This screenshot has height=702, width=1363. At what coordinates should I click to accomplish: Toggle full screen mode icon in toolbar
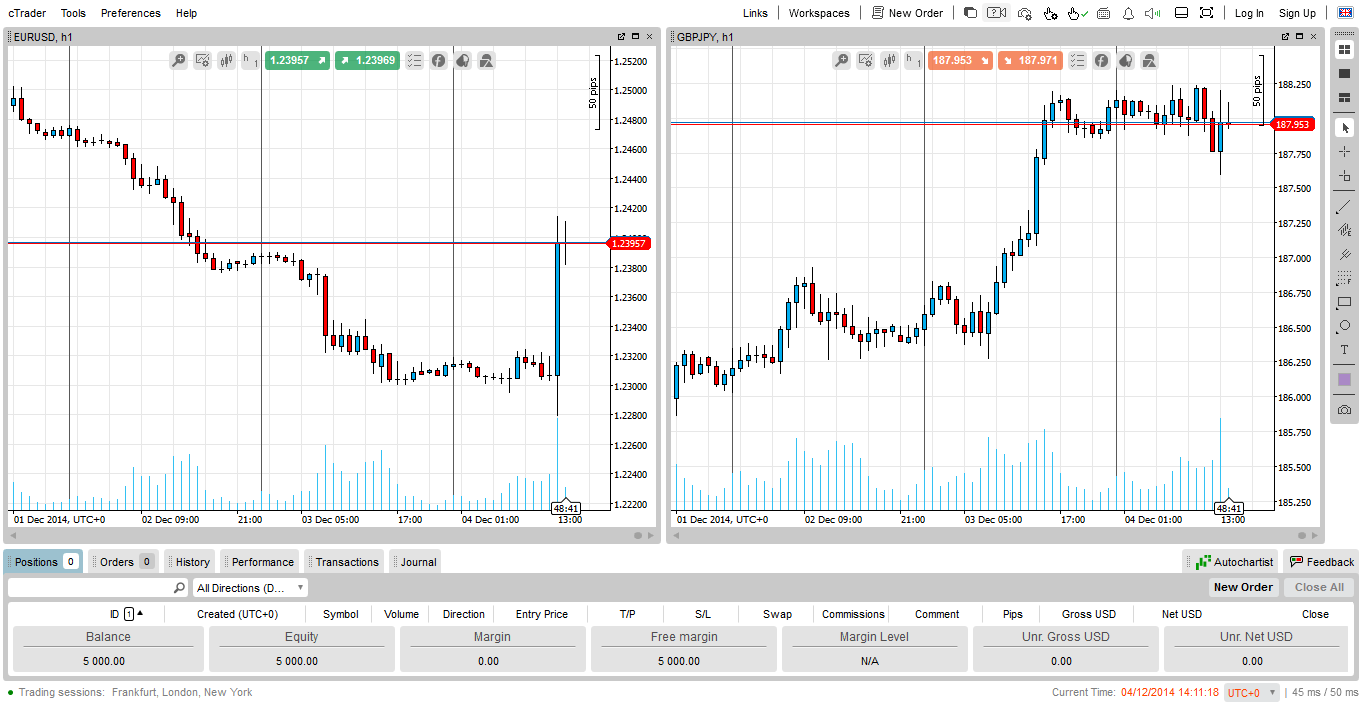click(1206, 13)
